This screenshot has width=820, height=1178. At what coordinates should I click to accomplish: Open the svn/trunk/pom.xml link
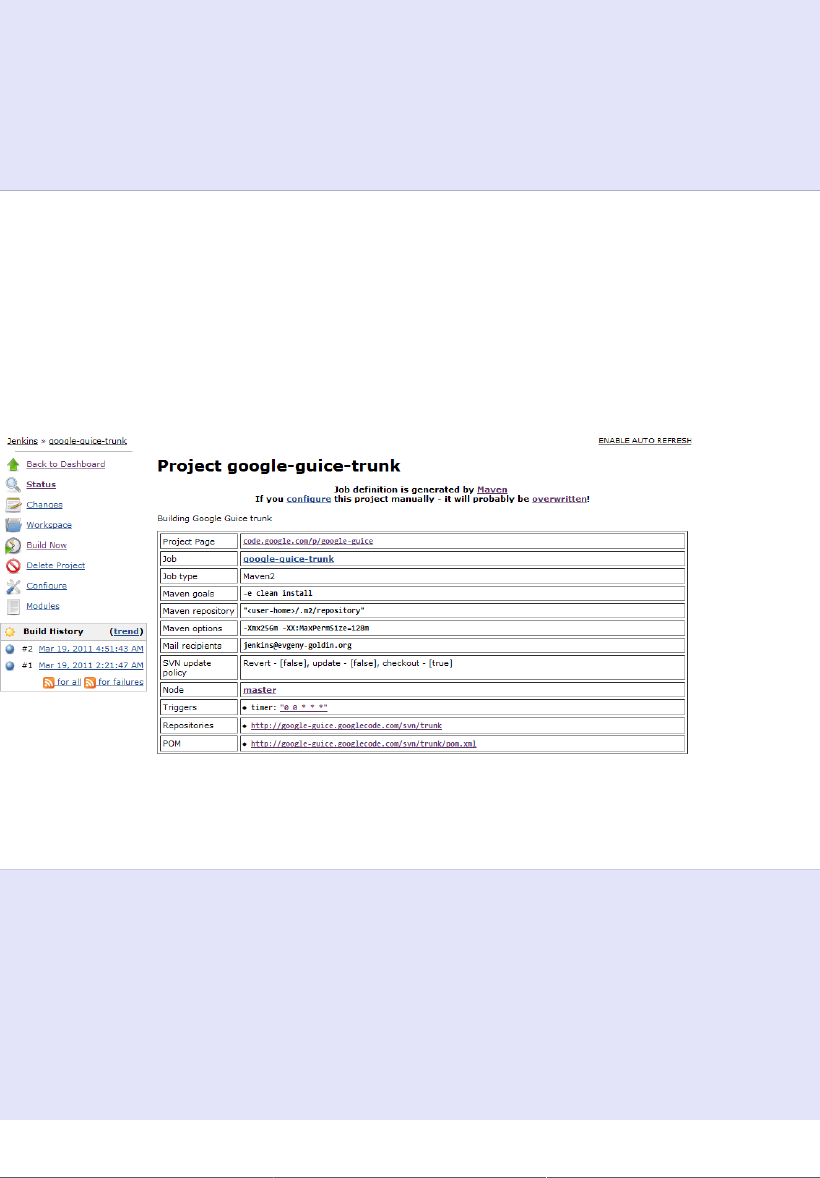[364, 744]
